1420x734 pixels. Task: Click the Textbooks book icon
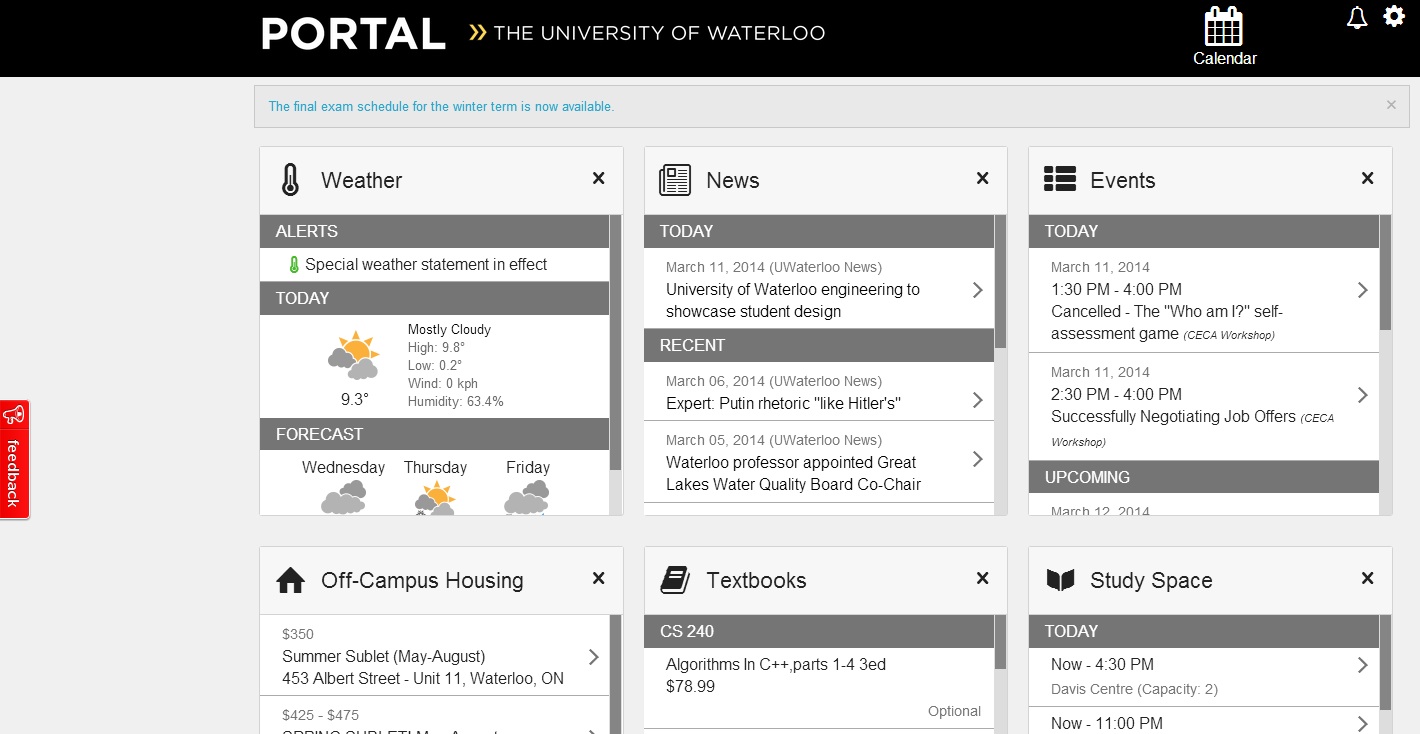pos(675,580)
